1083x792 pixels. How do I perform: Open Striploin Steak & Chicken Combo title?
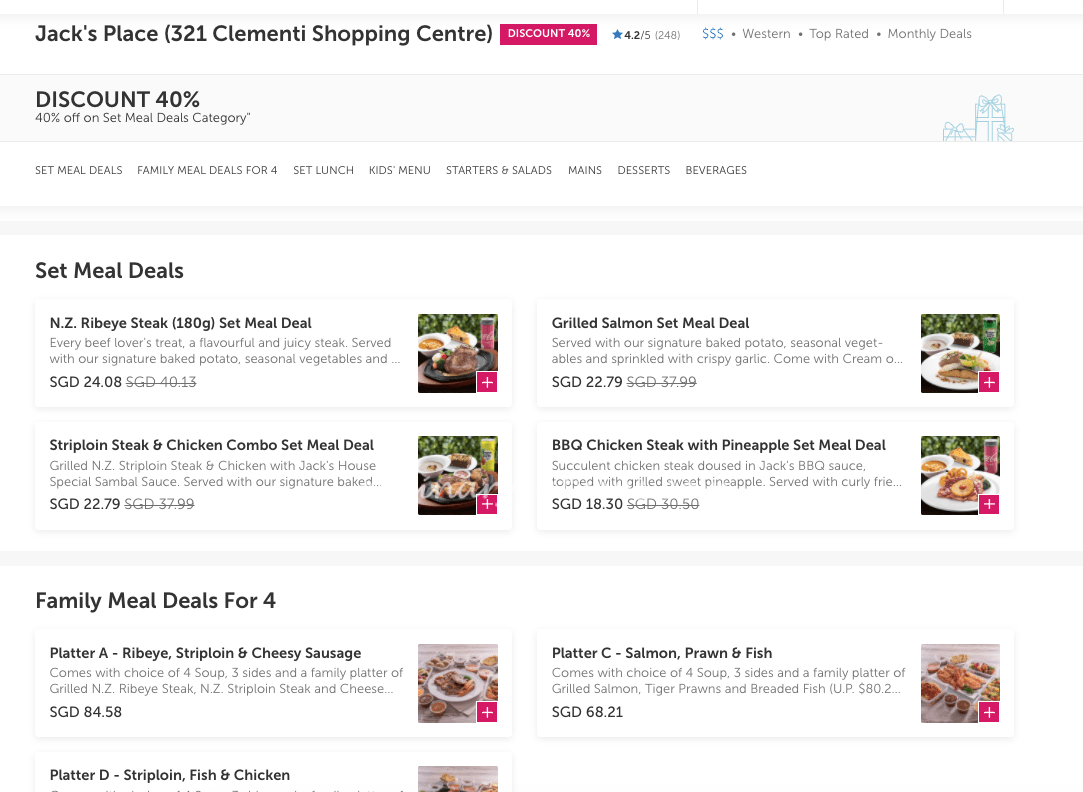point(211,445)
